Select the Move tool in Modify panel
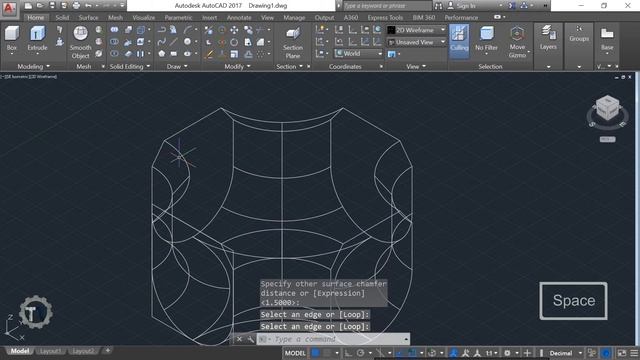Screen dimensions: 640x360 point(234,30)
